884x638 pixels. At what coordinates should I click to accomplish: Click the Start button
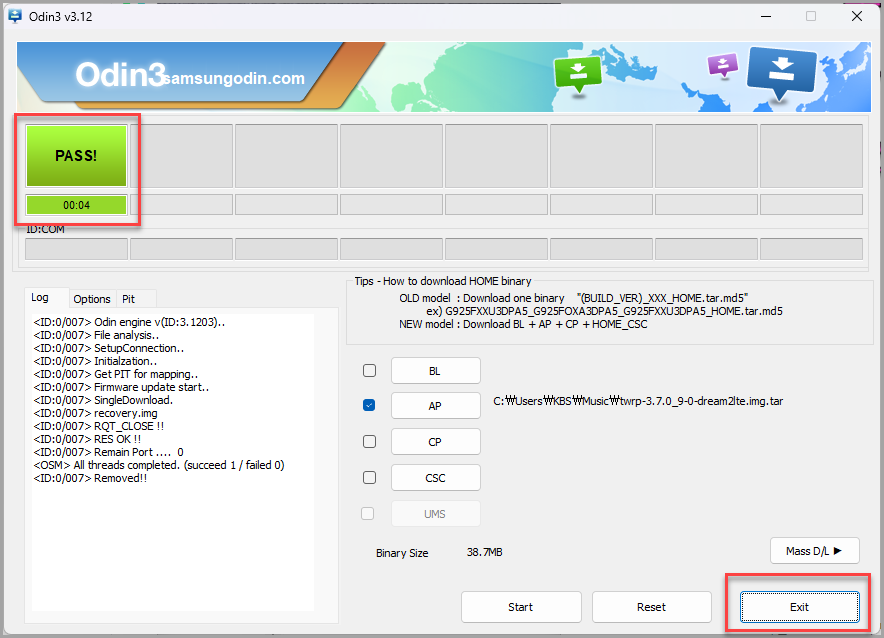coord(521,607)
